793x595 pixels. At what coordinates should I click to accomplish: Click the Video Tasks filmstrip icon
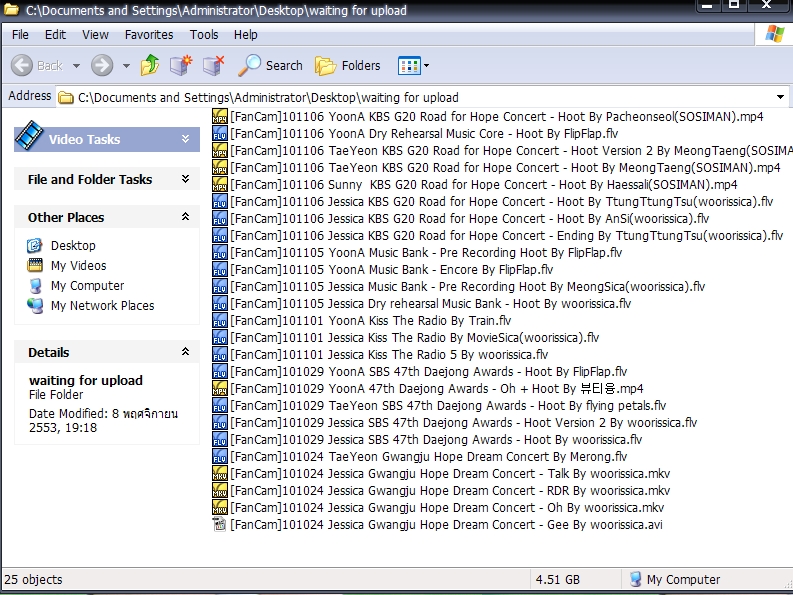pyautogui.click(x=29, y=136)
